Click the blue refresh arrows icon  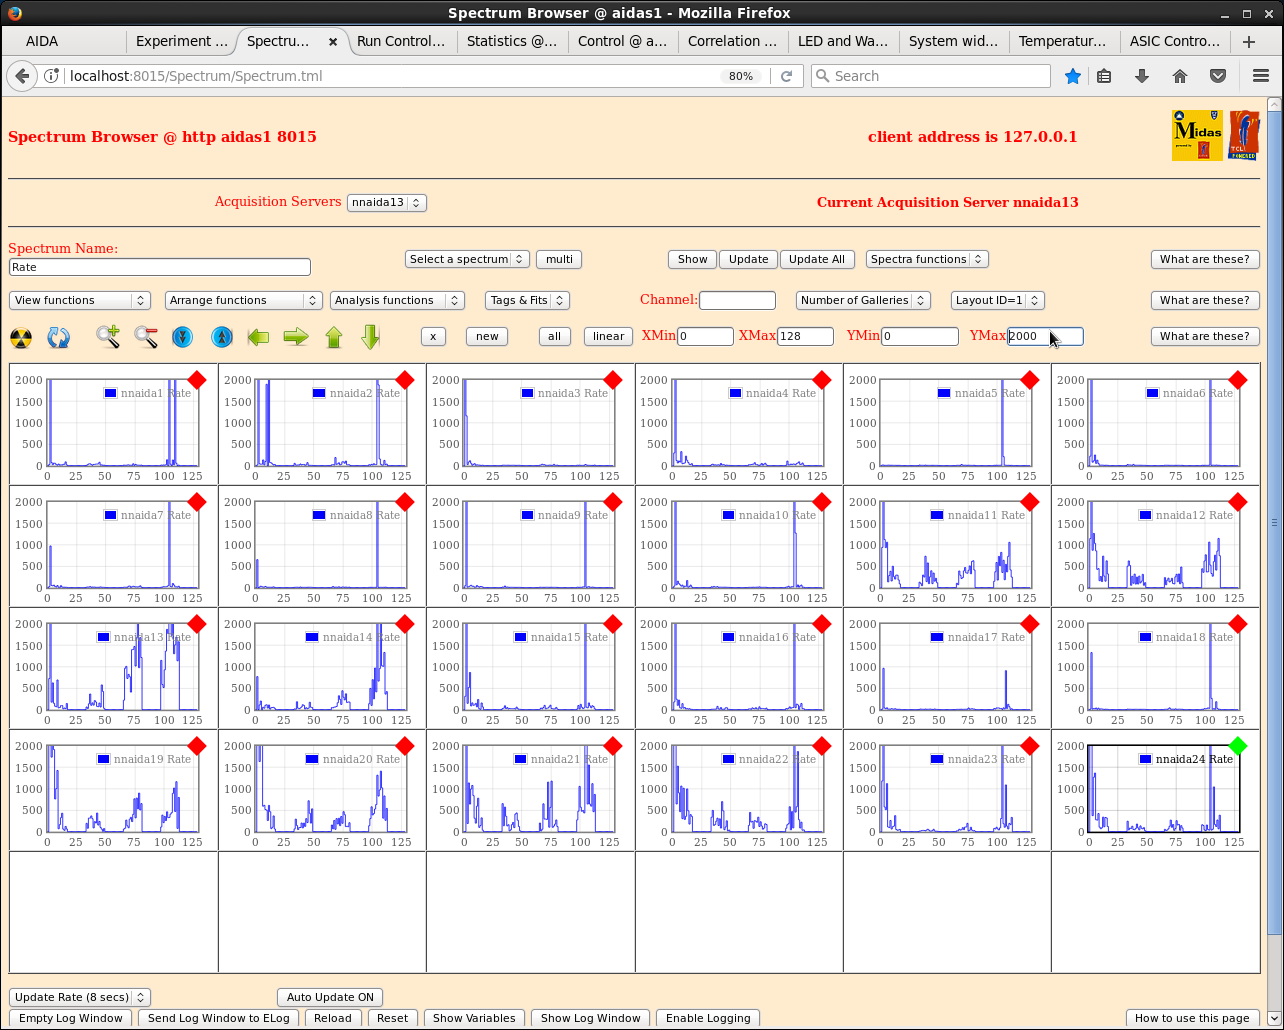pyautogui.click(x=59, y=337)
